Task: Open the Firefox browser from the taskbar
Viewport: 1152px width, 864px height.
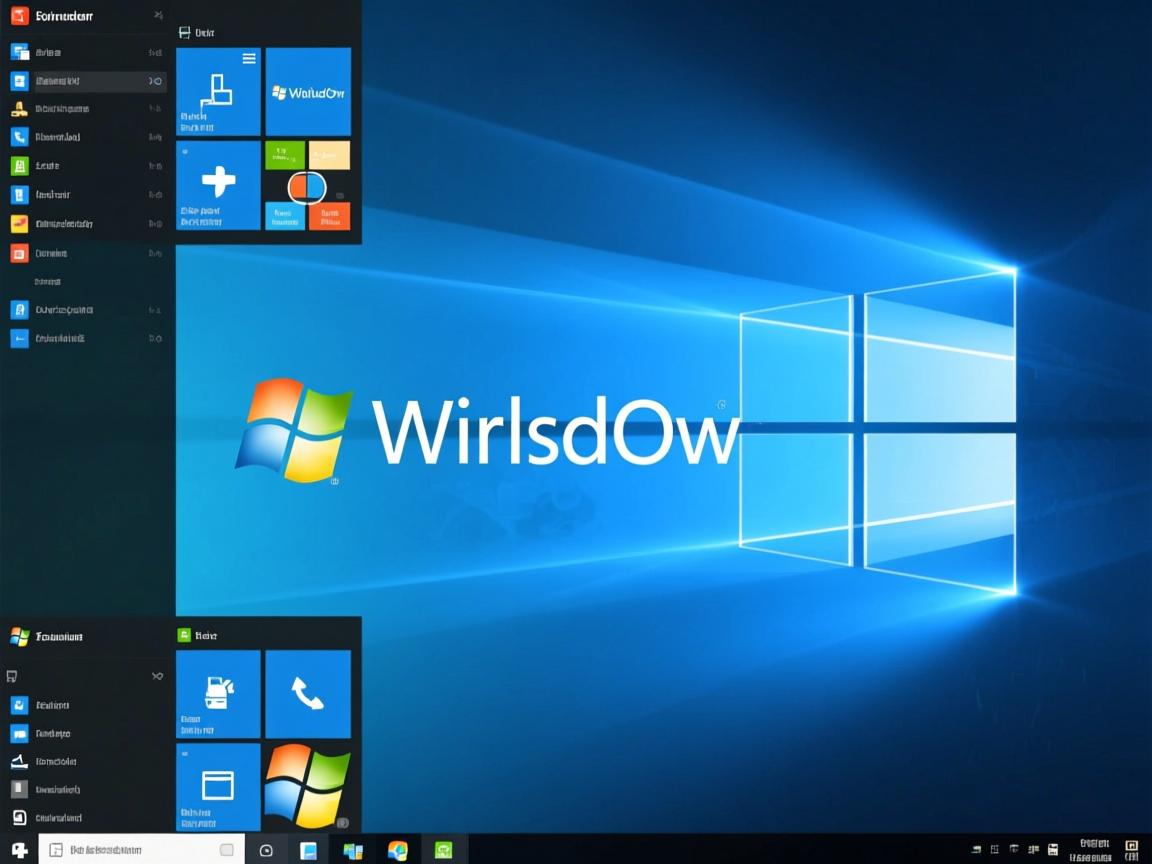Action: coord(397,849)
